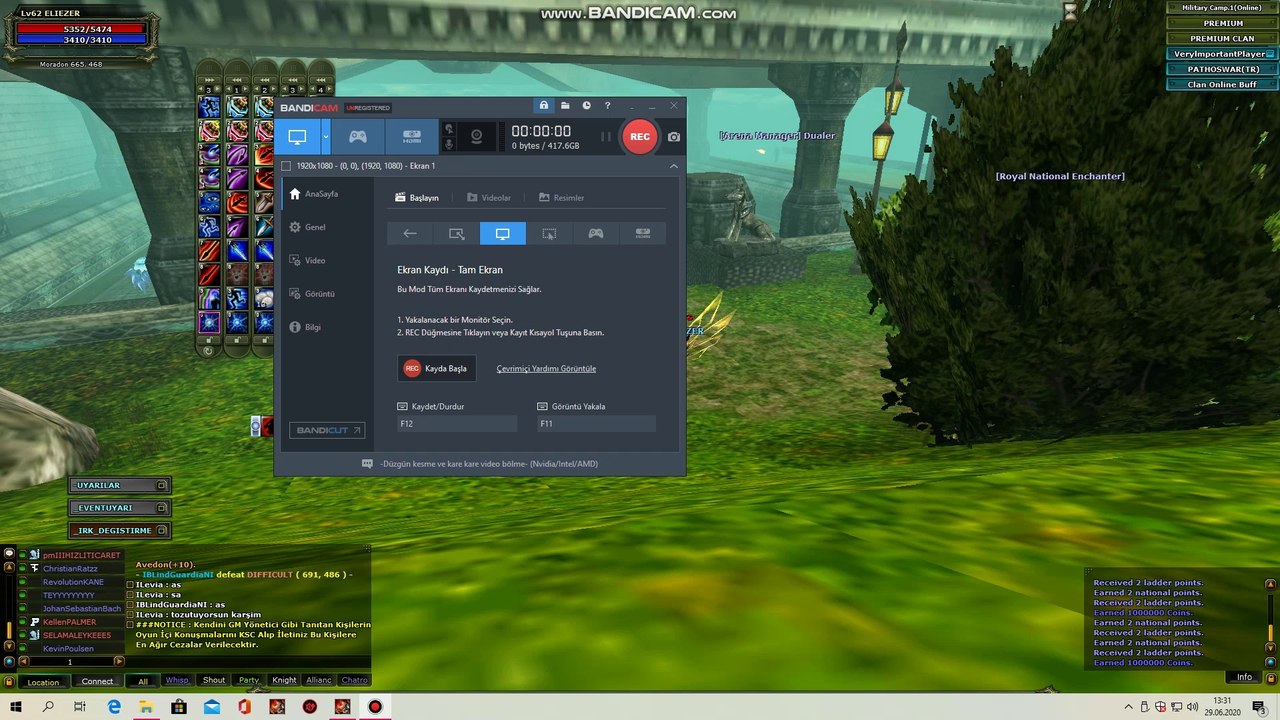This screenshot has height=720, width=1280.
Task: Click the Connect button in chat bar
Action: 97,682
